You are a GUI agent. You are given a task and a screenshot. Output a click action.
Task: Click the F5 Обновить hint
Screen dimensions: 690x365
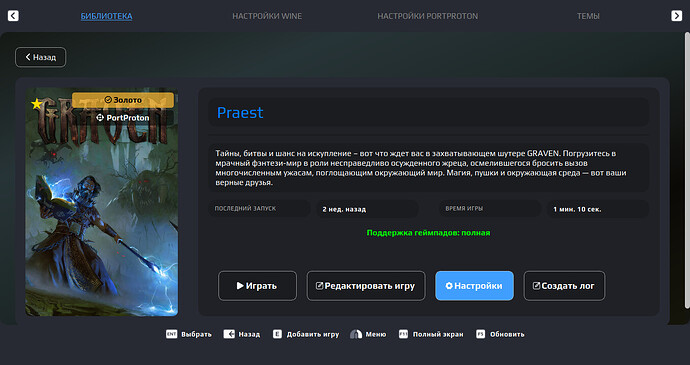pyautogui.click(x=500, y=334)
